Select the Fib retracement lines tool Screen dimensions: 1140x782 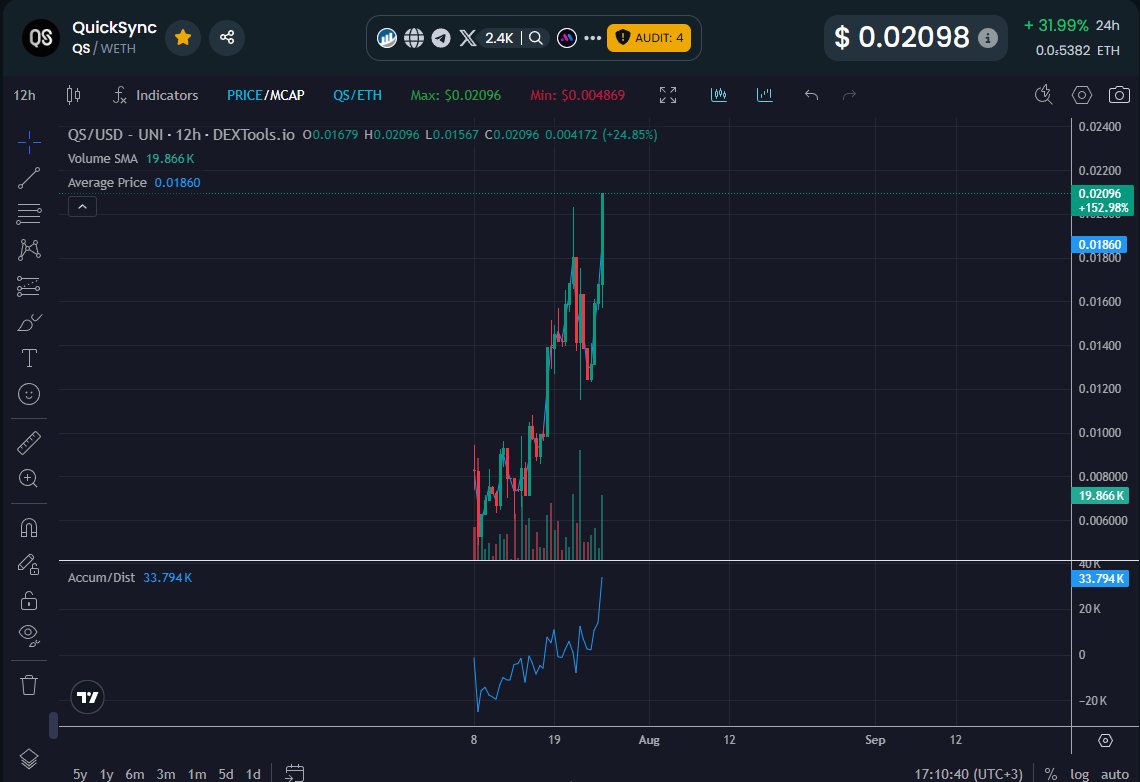coord(29,214)
